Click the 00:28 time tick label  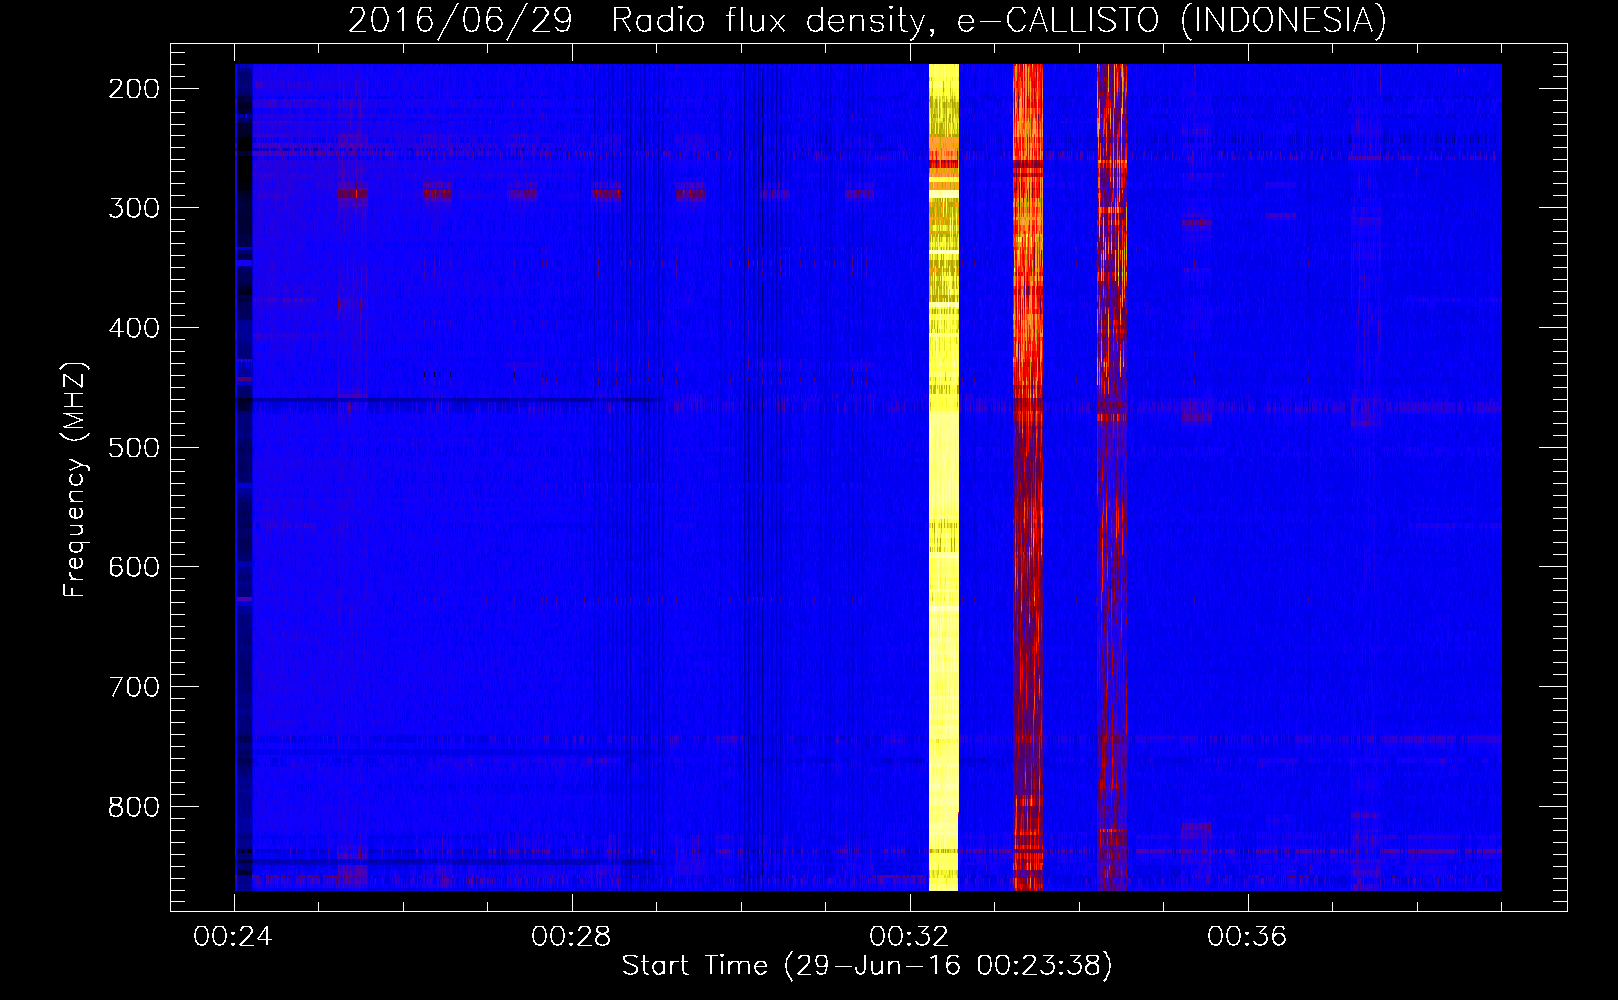coord(571,937)
